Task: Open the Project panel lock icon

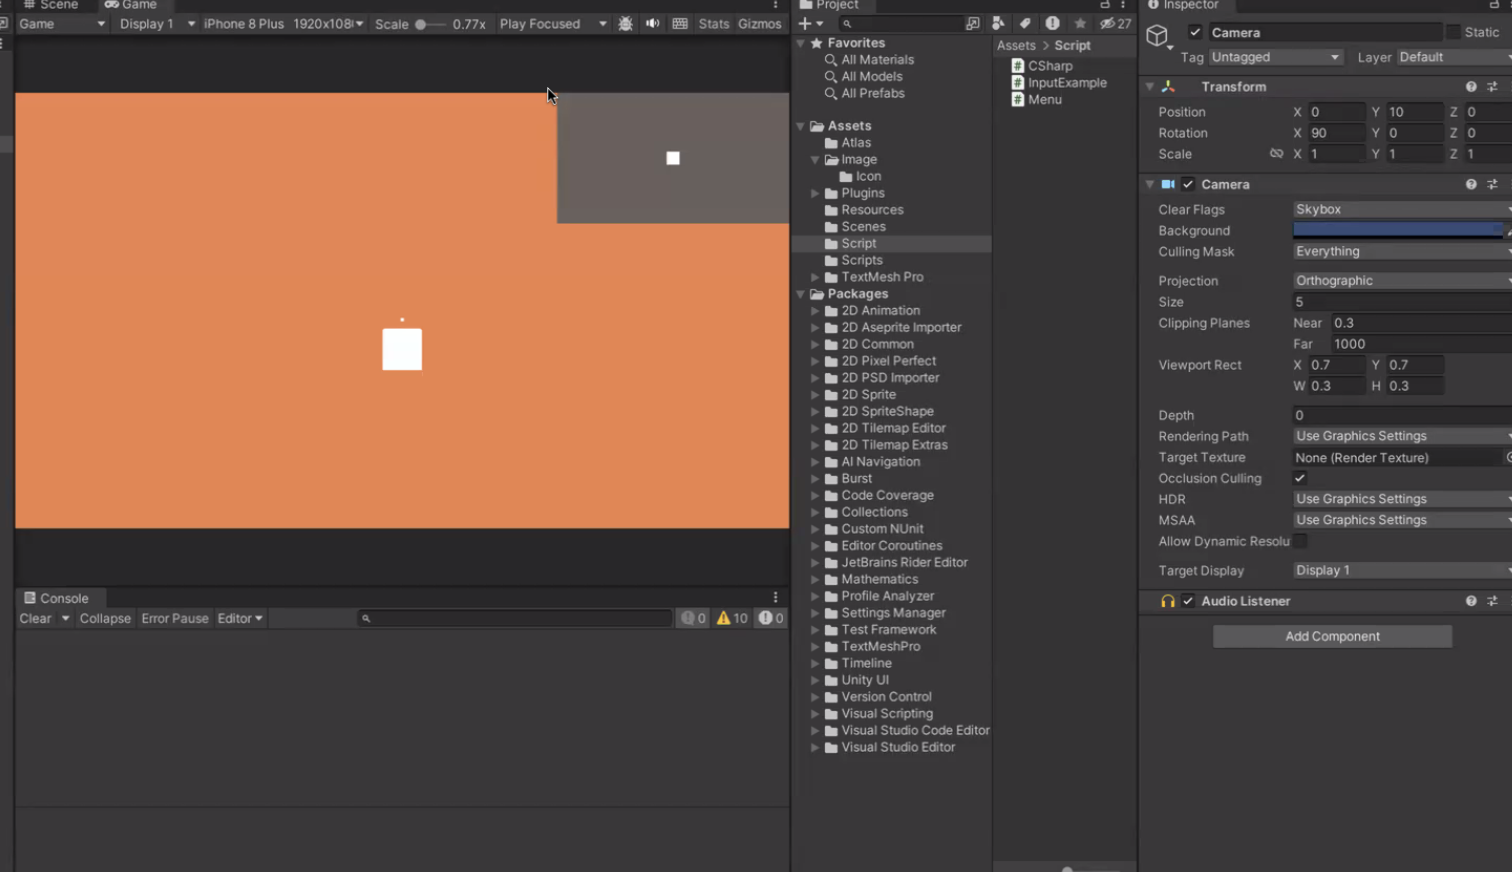Action: (1105, 5)
